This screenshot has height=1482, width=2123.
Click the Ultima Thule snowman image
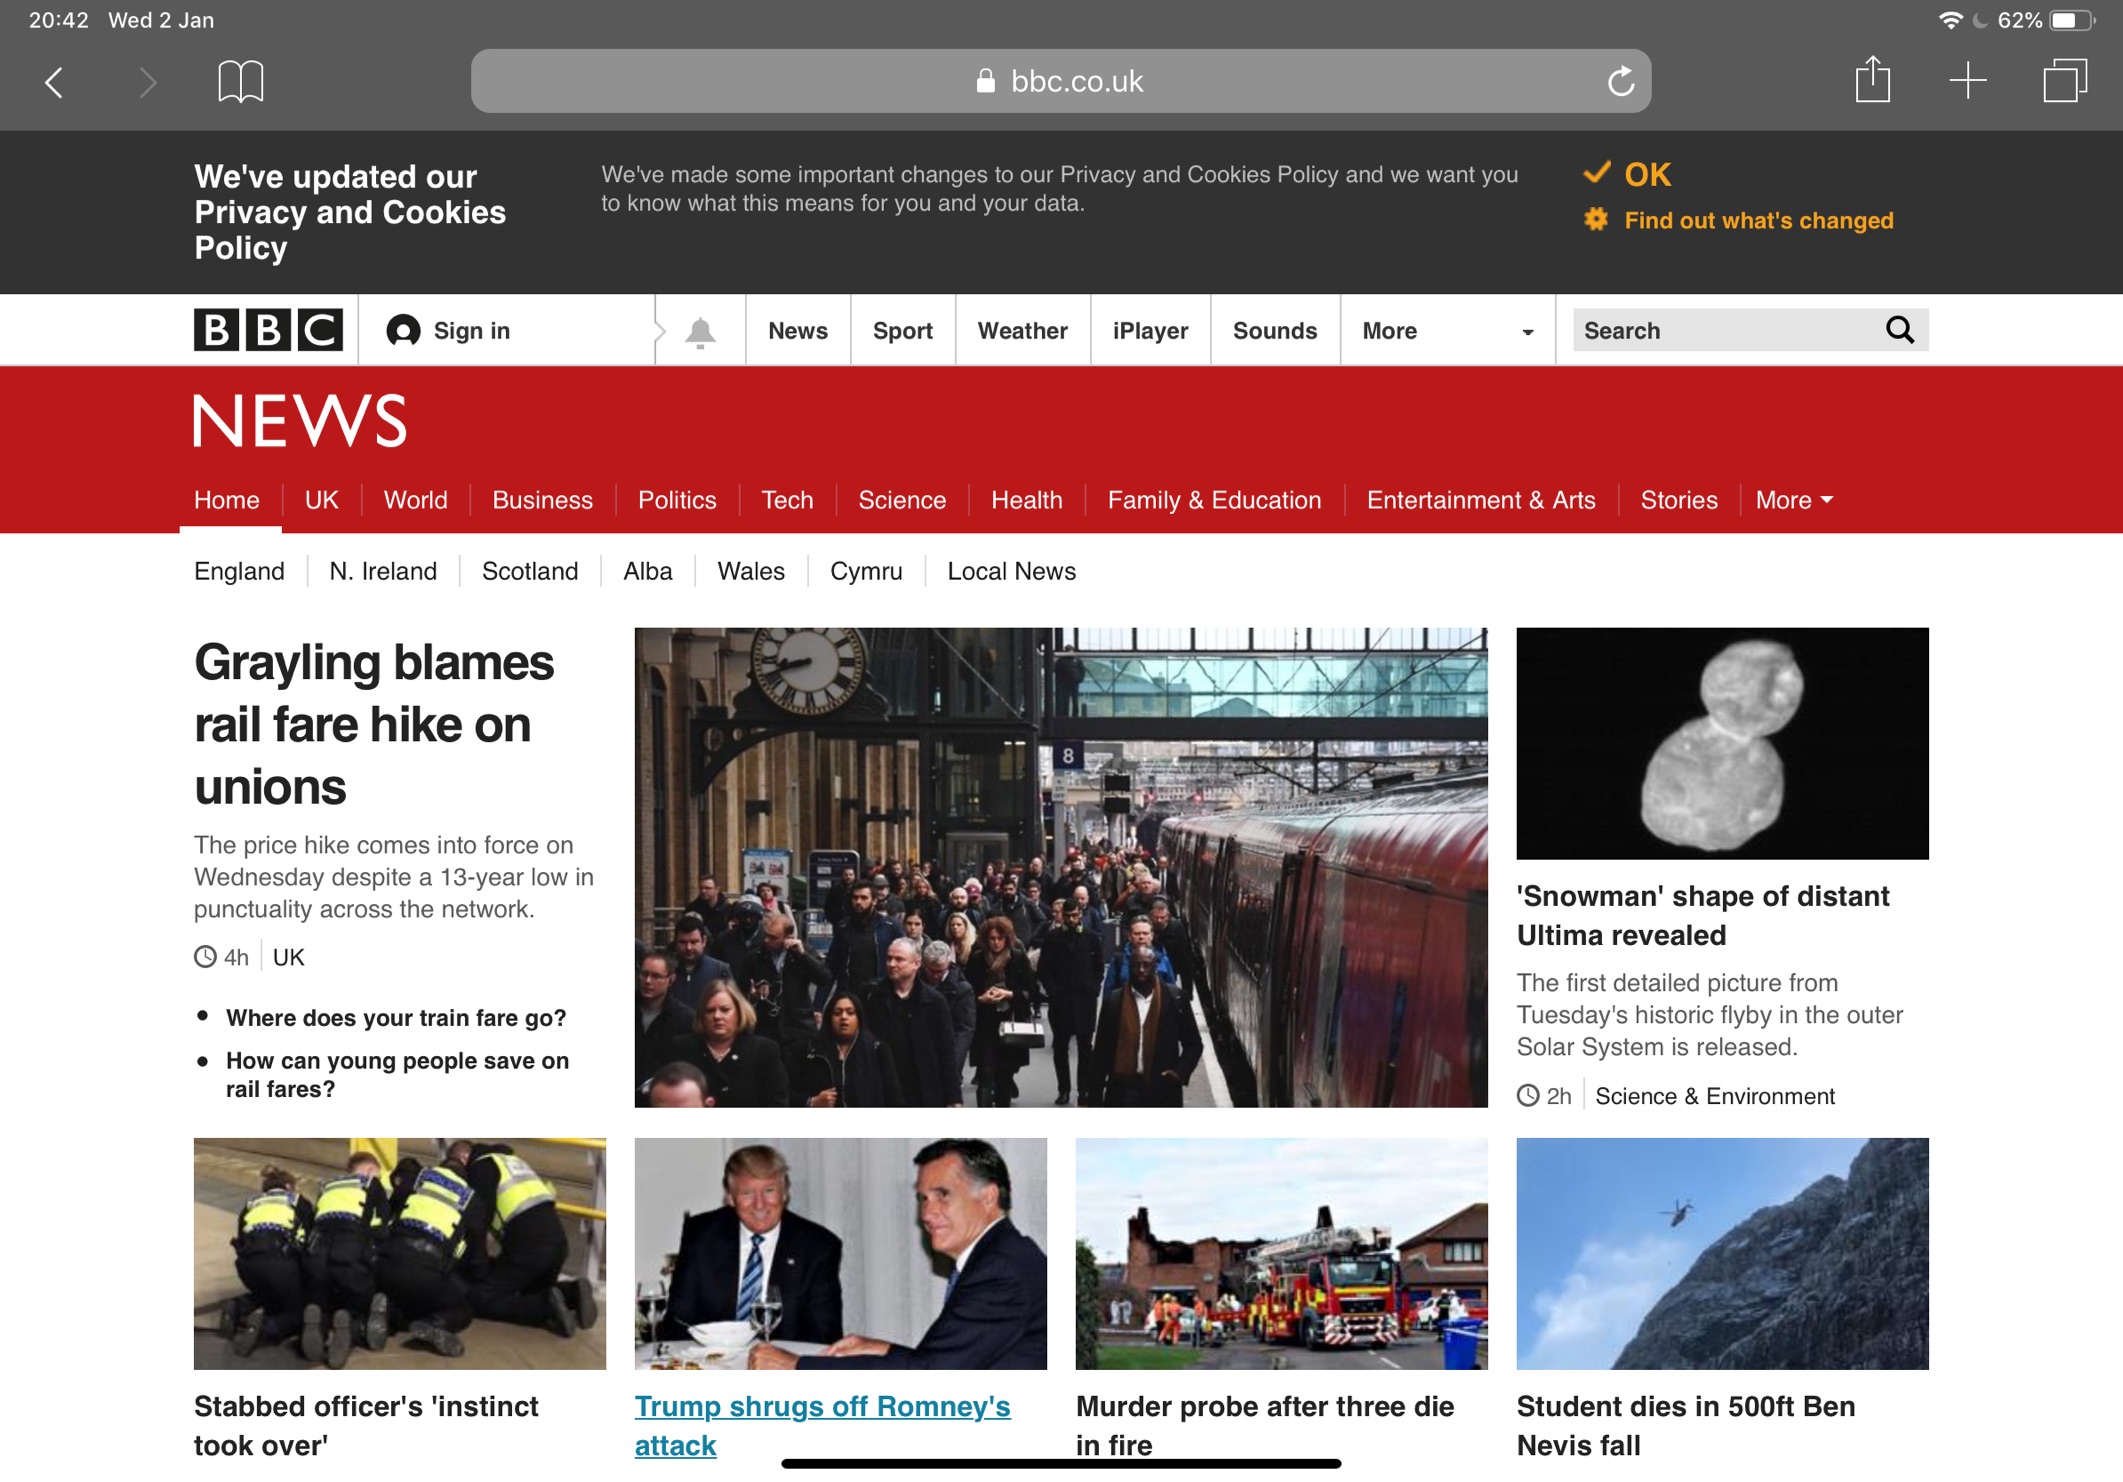pyautogui.click(x=1722, y=743)
